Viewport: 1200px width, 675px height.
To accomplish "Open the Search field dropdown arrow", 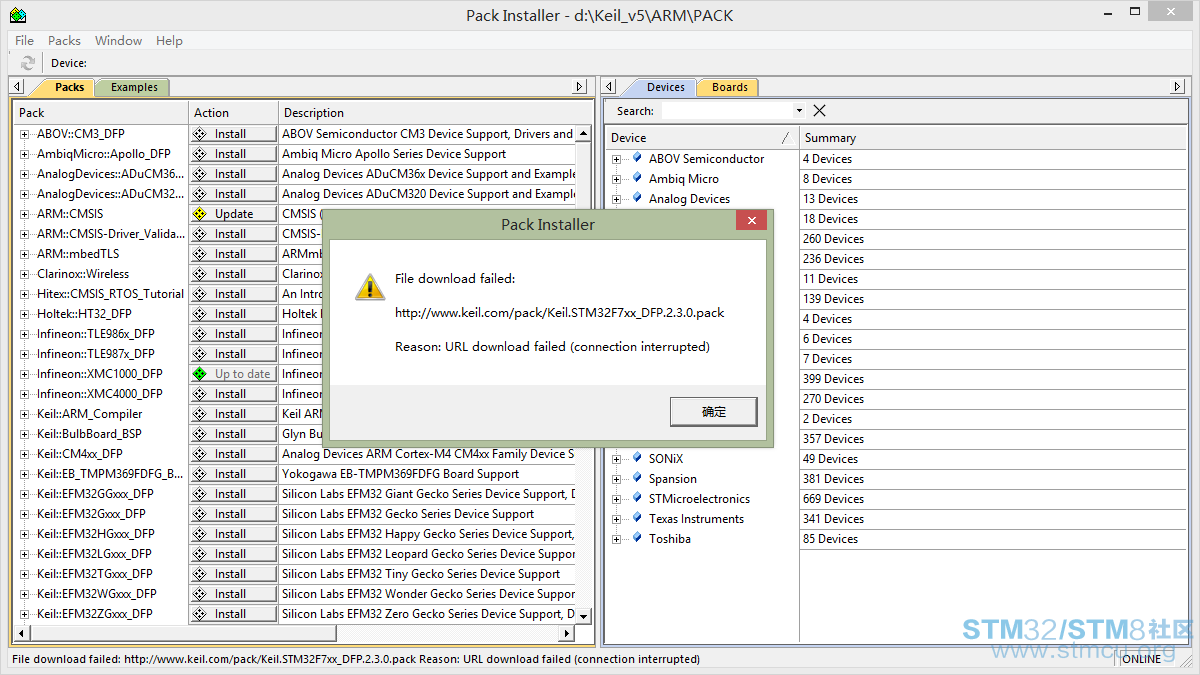I will [x=799, y=111].
